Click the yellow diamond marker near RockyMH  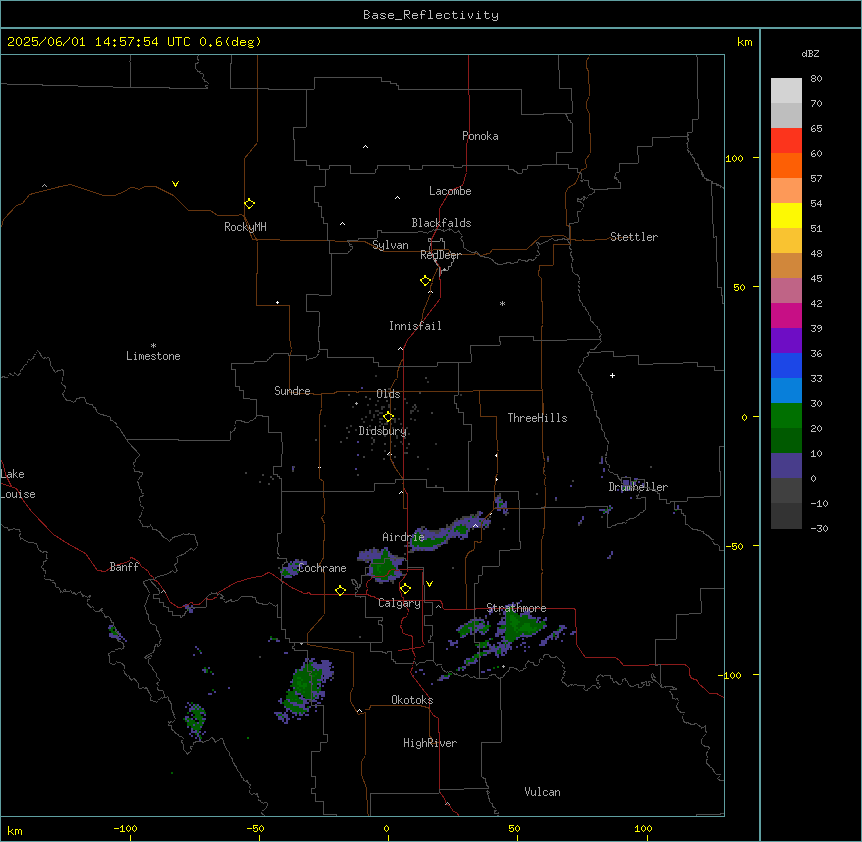point(249,203)
